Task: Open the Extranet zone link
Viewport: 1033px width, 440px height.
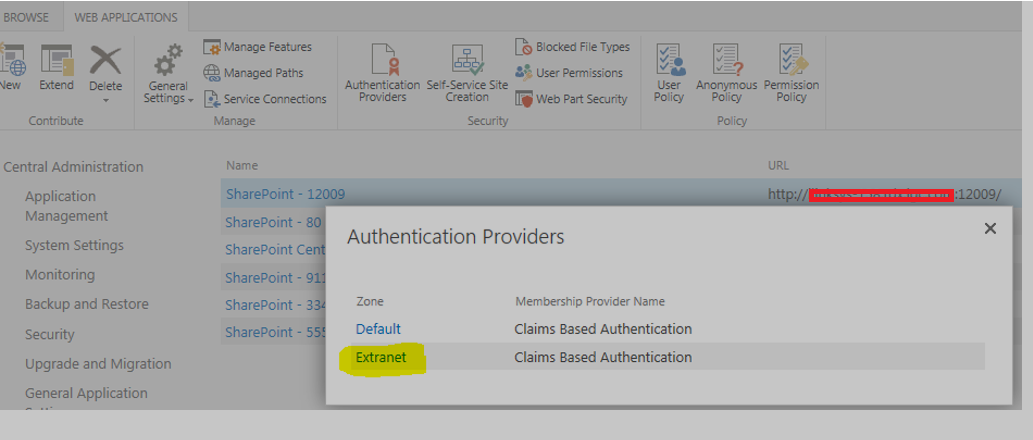Action: pos(381,358)
